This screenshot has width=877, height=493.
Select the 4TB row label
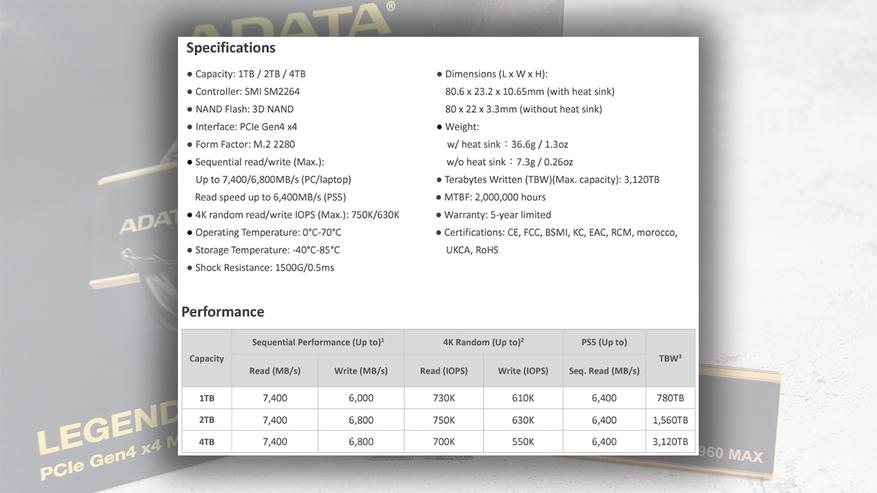[206, 442]
